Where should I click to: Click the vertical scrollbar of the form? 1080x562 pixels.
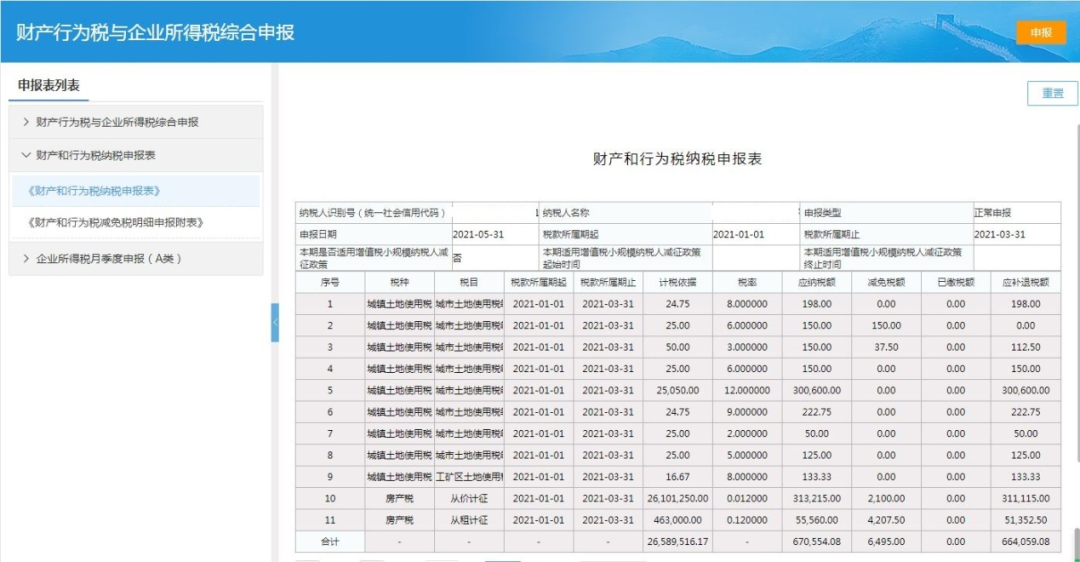(x=1077, y=293)
